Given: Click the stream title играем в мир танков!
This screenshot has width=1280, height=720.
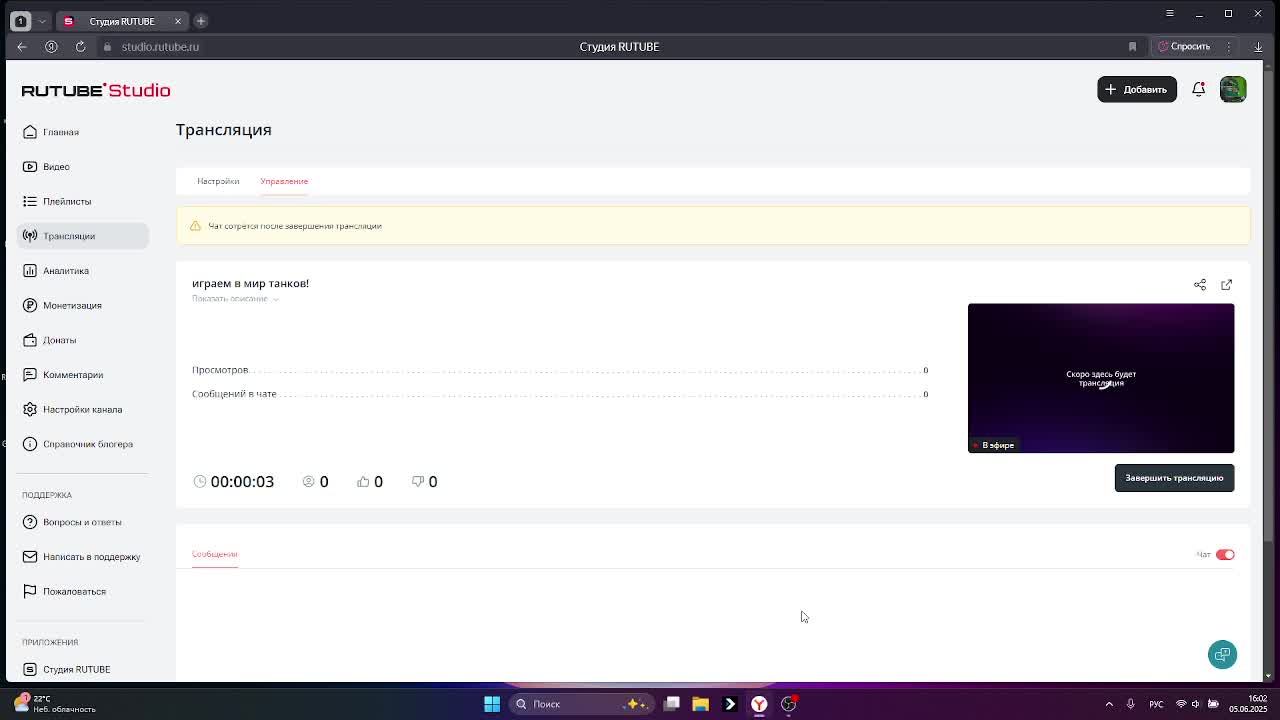Looking at the screenshot, I should (250, 283).
